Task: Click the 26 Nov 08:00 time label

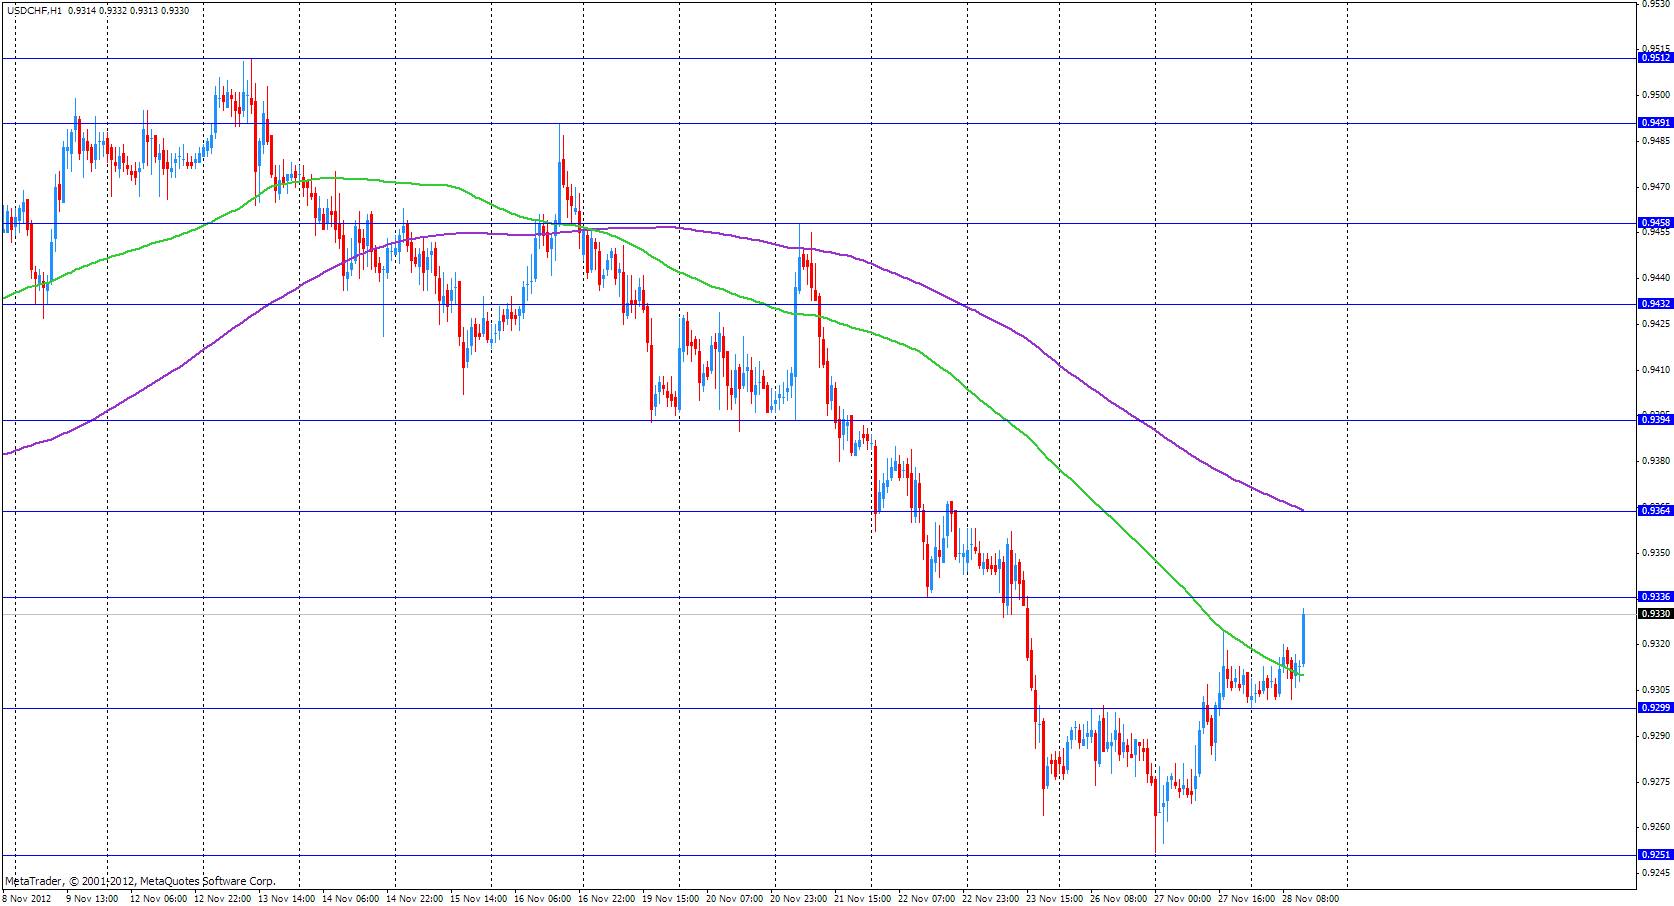Action: click(x=1118, y=899)
